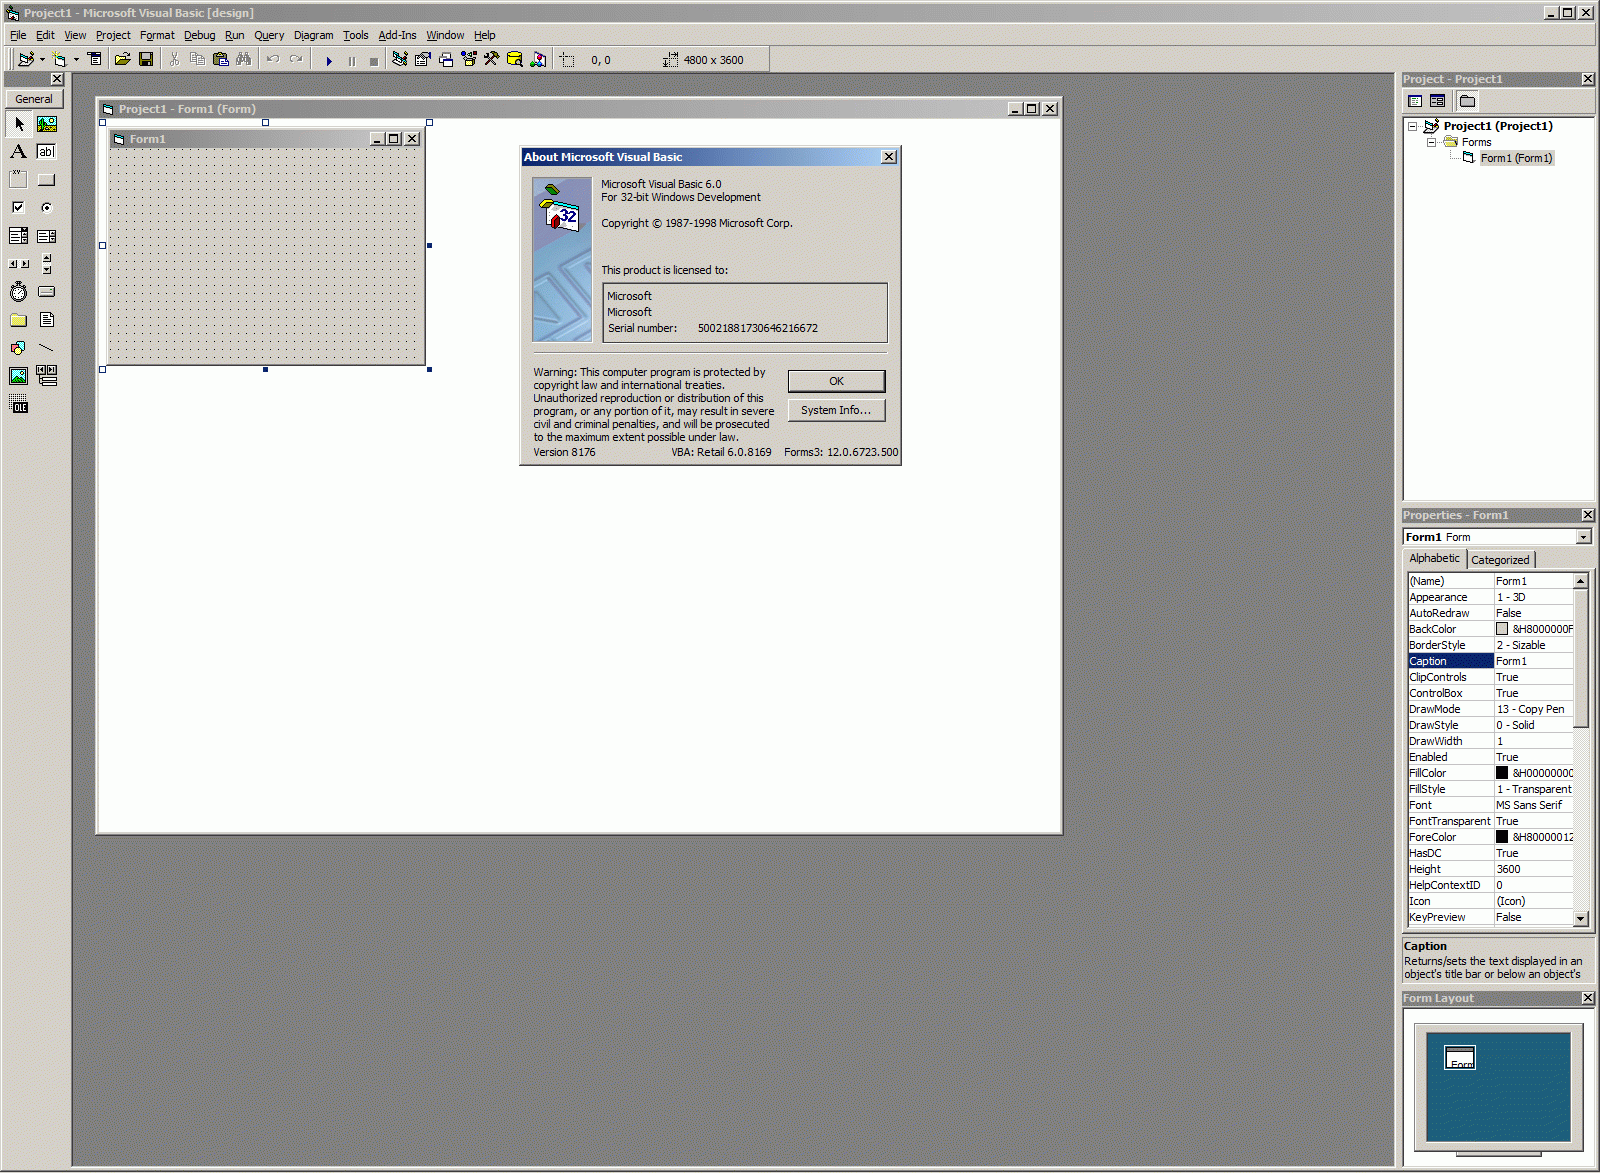Image resolution: width=1600 pixels, height=1173 pixels.
Task: Open the Project menu
Action: [x=113, y=35]
